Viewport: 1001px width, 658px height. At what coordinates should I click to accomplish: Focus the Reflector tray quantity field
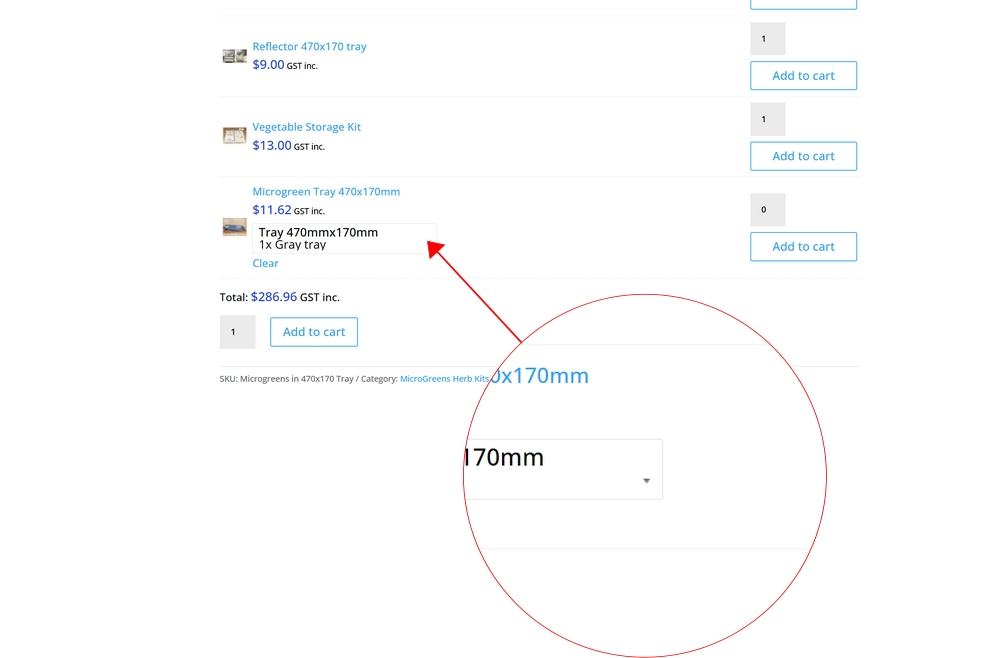767,39
